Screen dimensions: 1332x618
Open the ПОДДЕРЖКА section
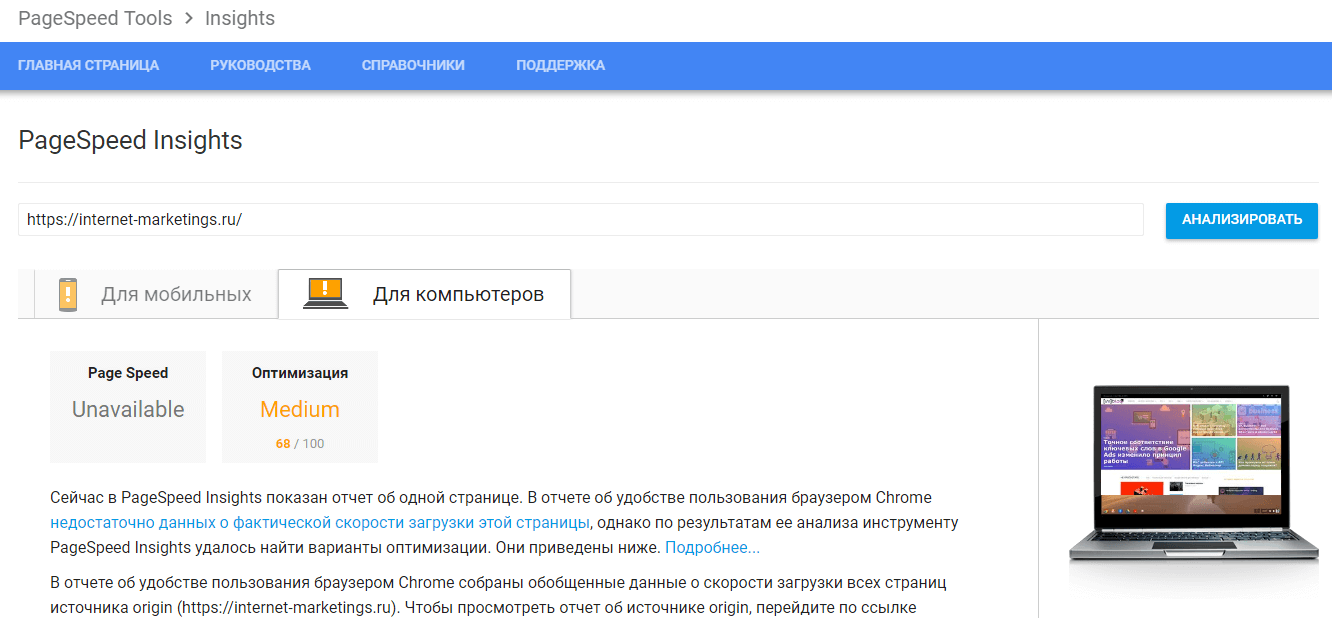point(560,65)
